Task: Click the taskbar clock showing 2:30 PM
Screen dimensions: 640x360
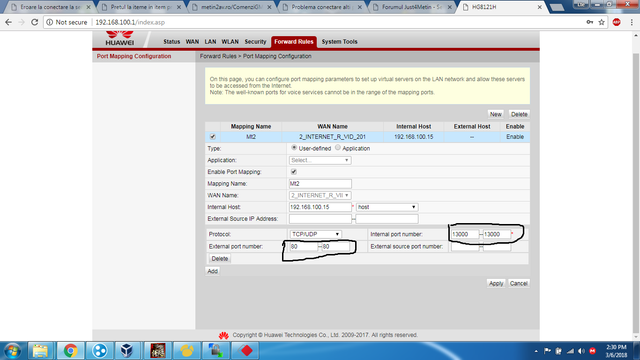Action: 616,351
